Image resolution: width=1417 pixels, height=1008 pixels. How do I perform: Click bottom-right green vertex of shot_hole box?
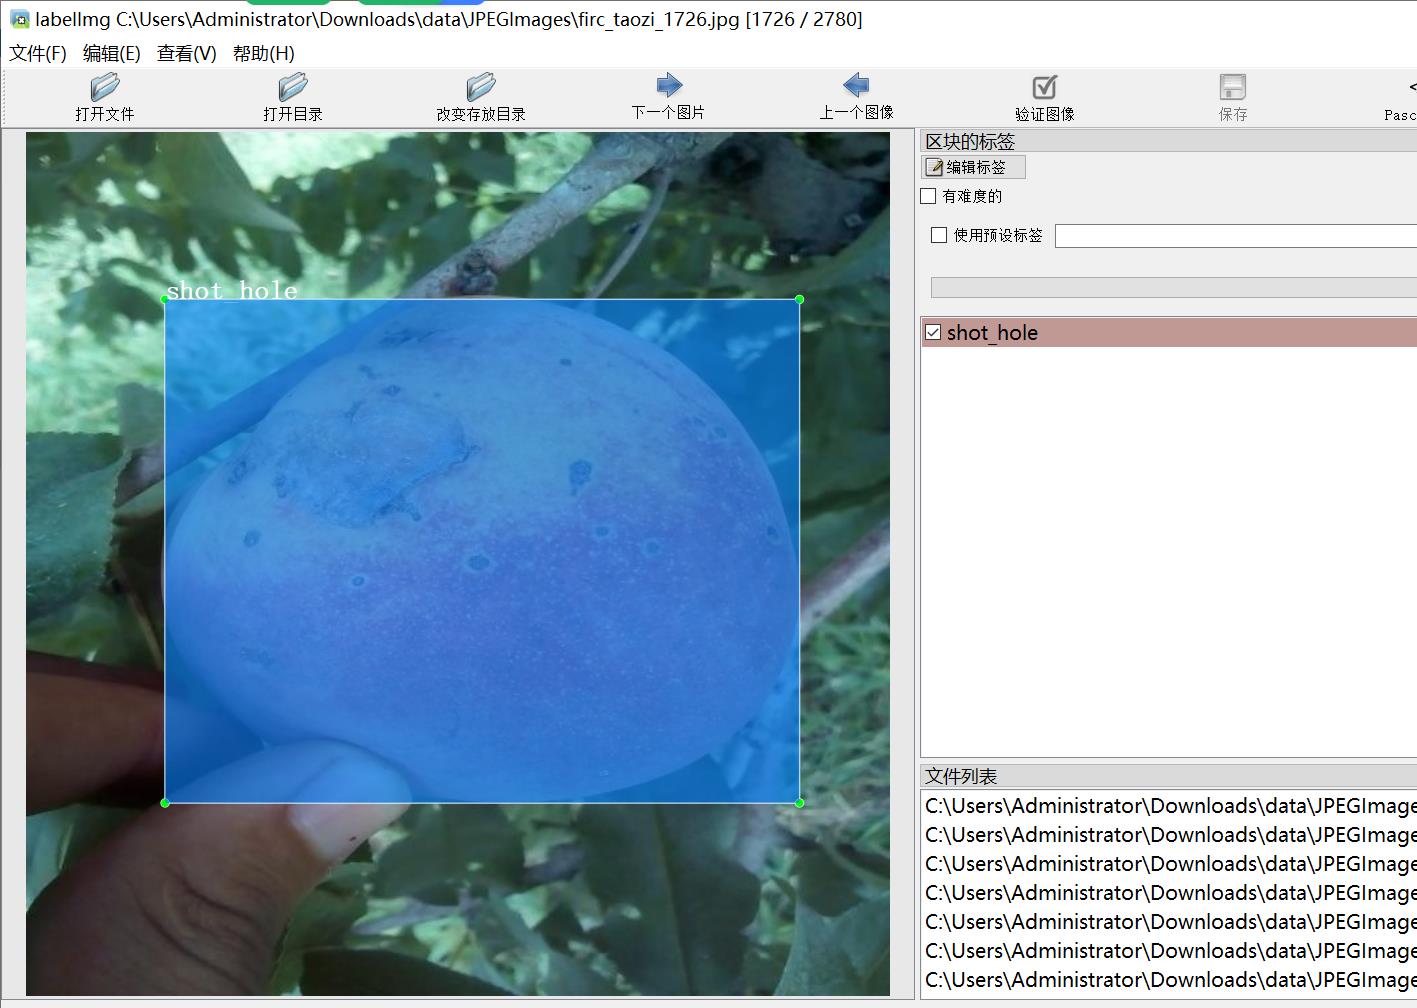coord(799,802)
